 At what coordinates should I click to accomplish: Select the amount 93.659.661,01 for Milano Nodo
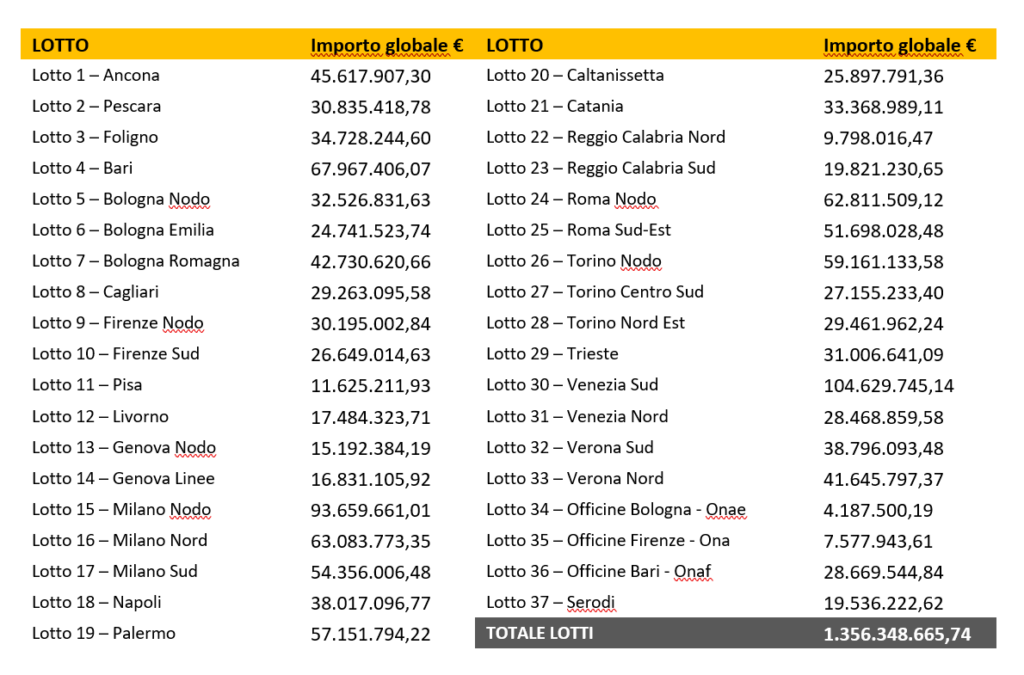370,510
